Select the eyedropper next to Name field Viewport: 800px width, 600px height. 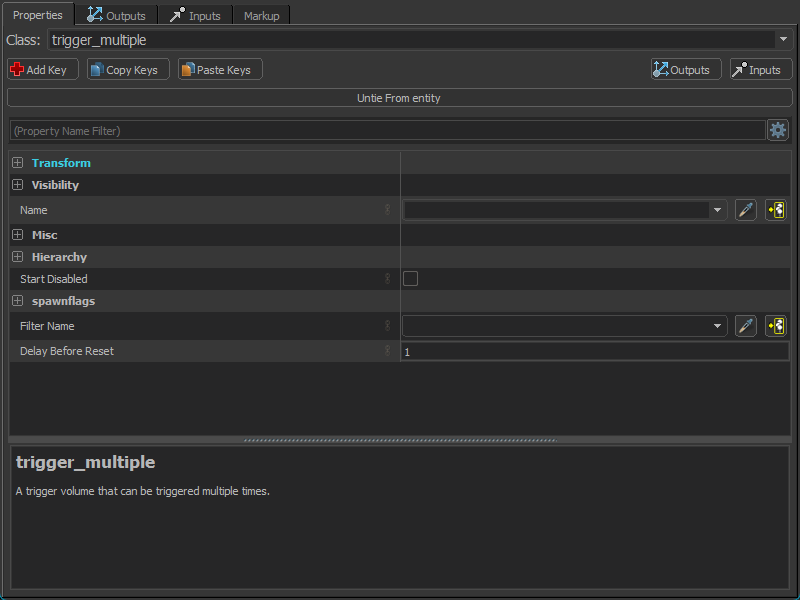click(745, 210)
